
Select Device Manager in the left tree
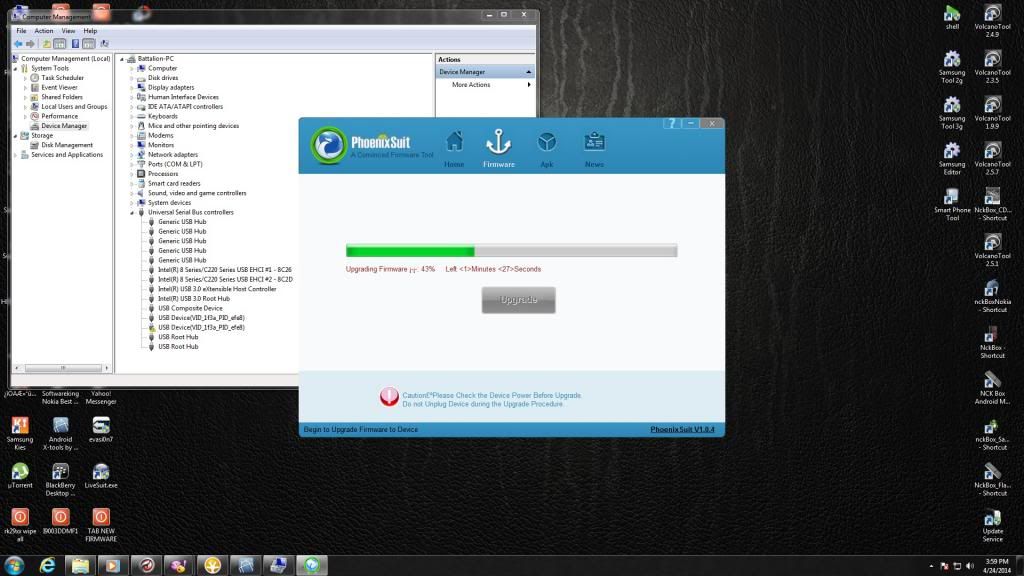pos(63,125)
